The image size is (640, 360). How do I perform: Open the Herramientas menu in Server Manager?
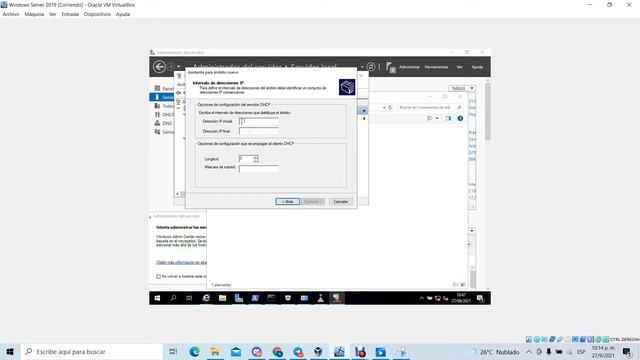coord(436,67)
